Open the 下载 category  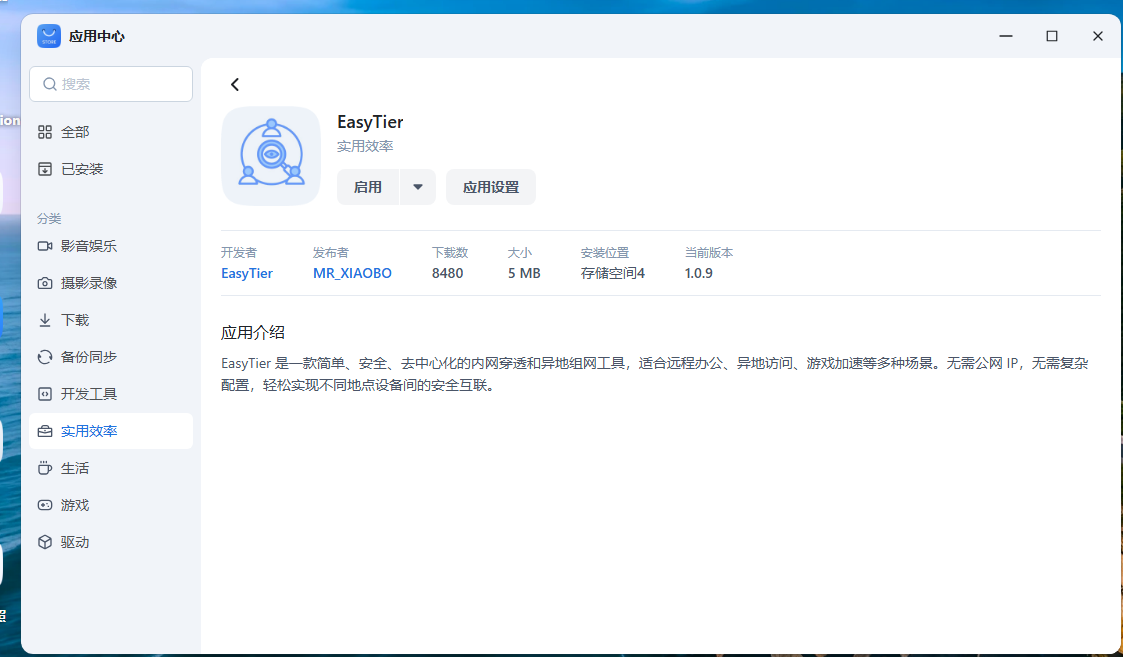pyautogui.click(x=111, y=320)
